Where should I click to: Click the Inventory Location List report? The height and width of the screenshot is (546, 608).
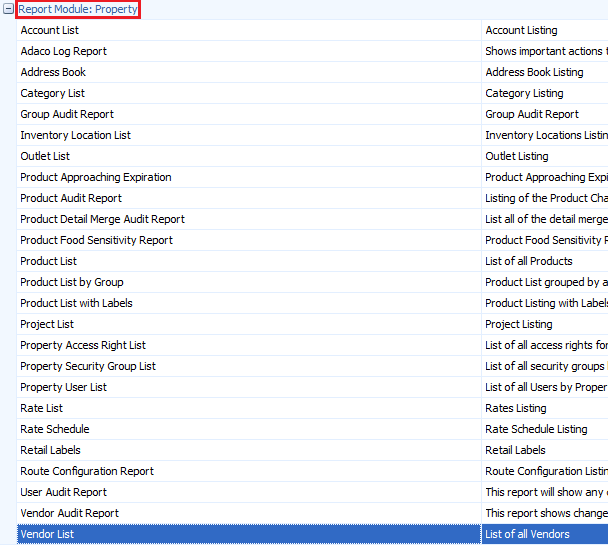(75, 135)
